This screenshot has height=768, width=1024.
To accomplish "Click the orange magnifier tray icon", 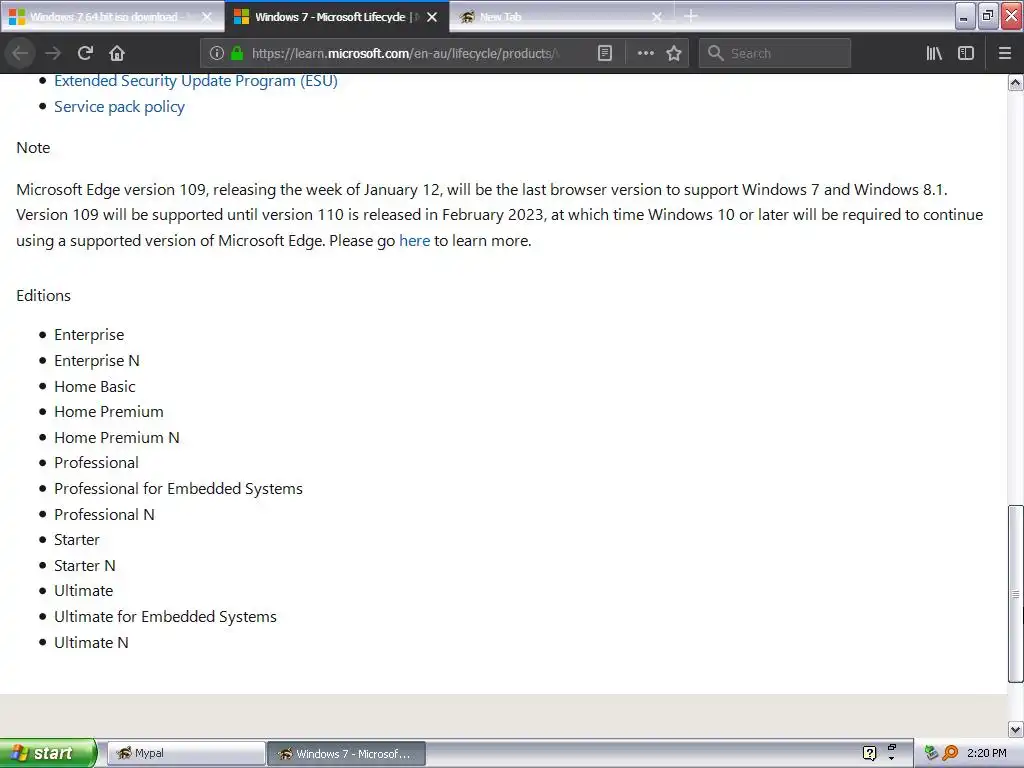I will point(950,753).
